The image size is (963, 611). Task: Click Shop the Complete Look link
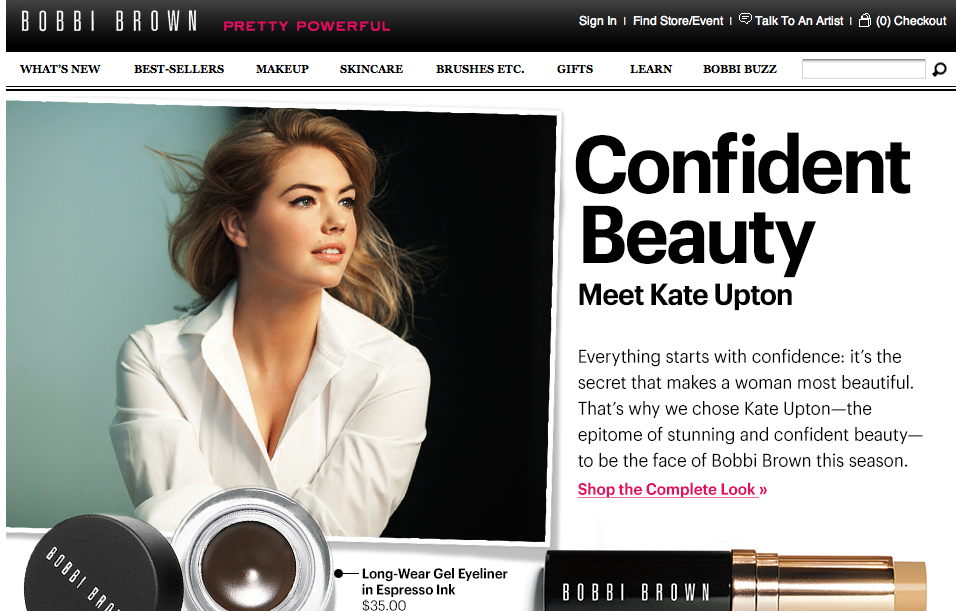tap(672, 489)
